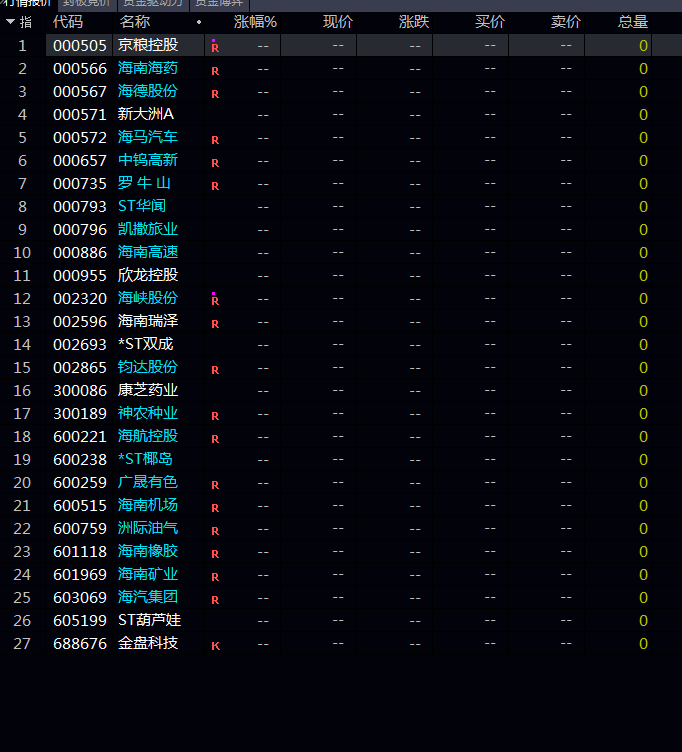Click the R marker beside 中钨高新
Image resolution: width=682 pixels, height=752 pixels.
pyautogui.click(x=215, y=163)
